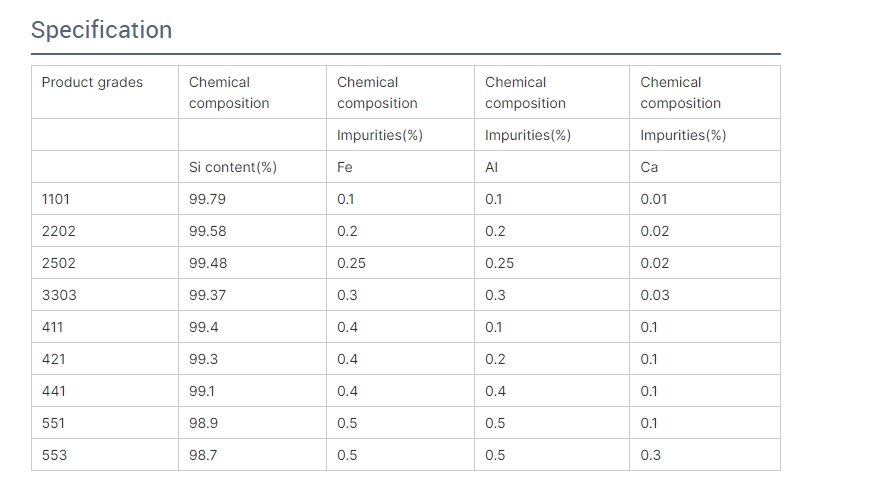Select product grade 441 cell

(x=53, y=391)
